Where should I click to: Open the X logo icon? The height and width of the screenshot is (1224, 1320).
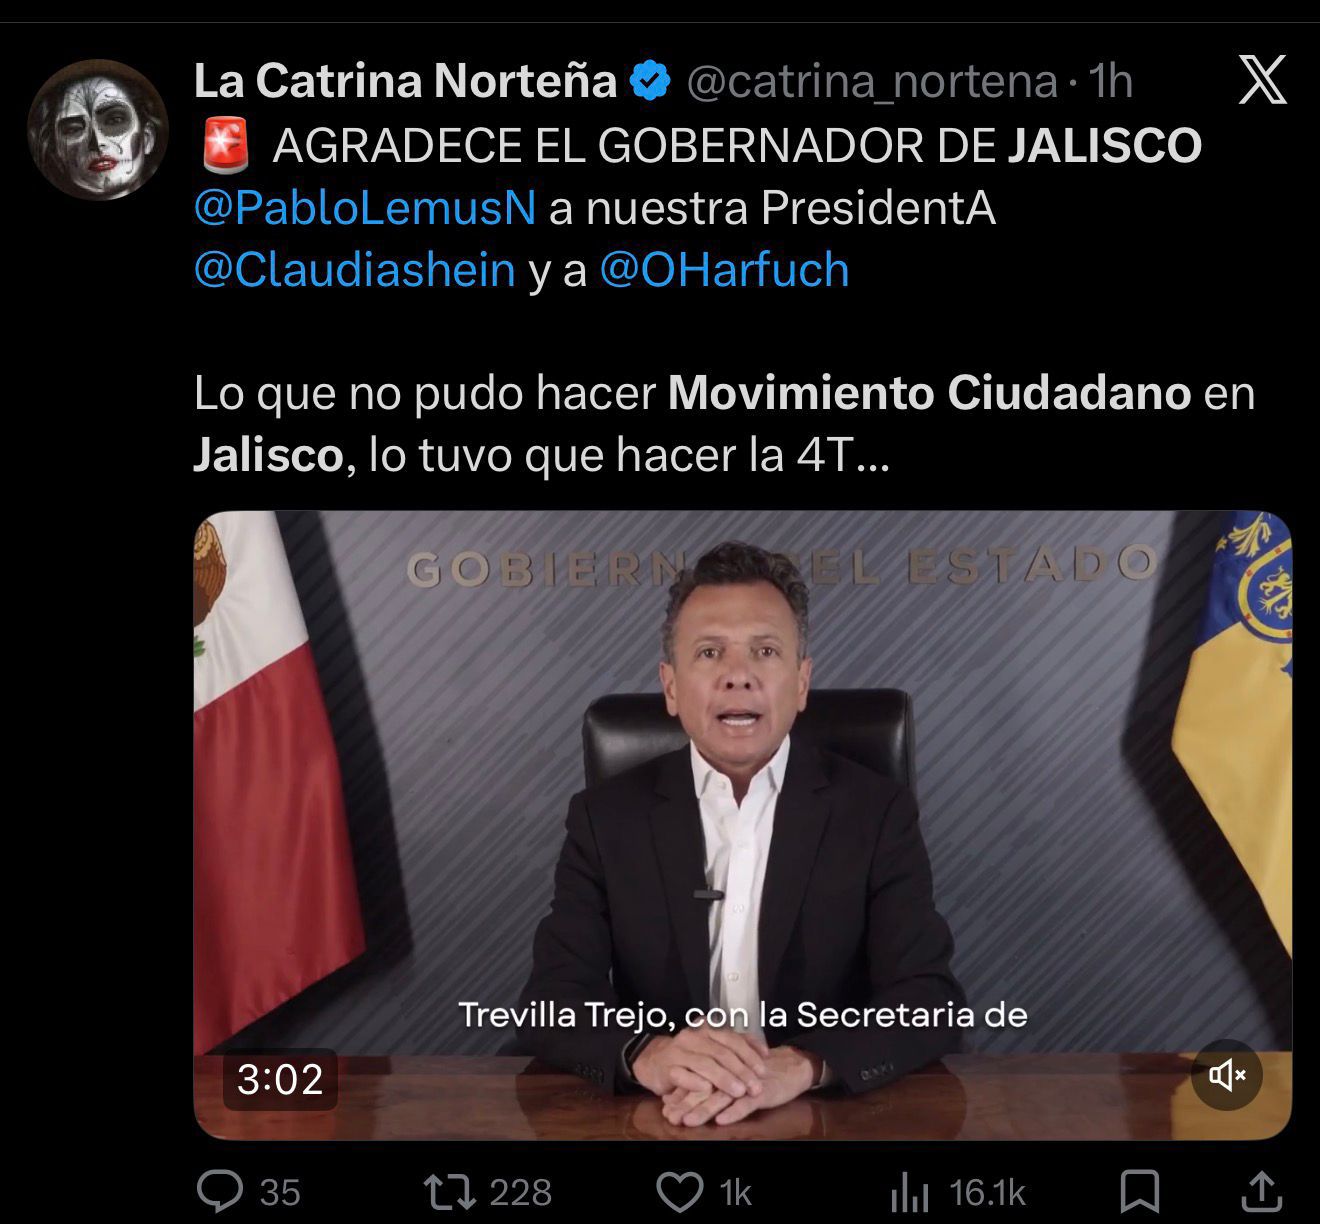pos(1262,80)
